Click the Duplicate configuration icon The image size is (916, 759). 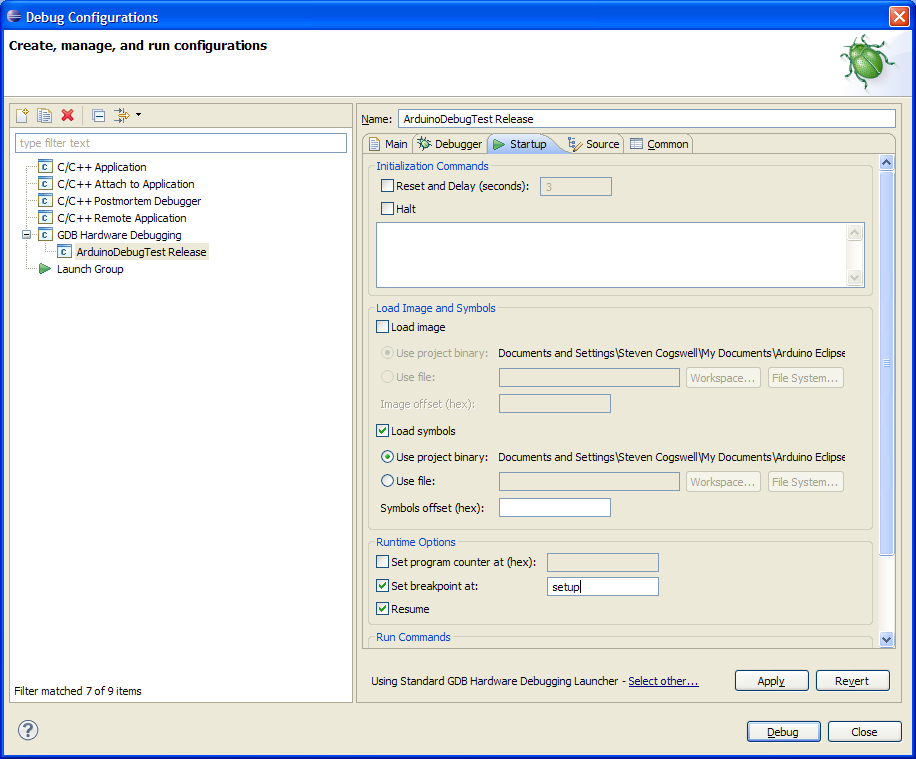coord(45,116)
